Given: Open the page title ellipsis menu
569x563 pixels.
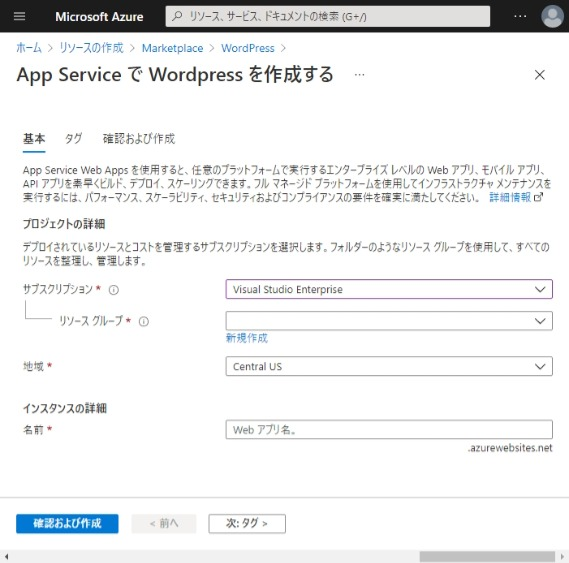Looking at the screenshot, I should click(359, 75).
